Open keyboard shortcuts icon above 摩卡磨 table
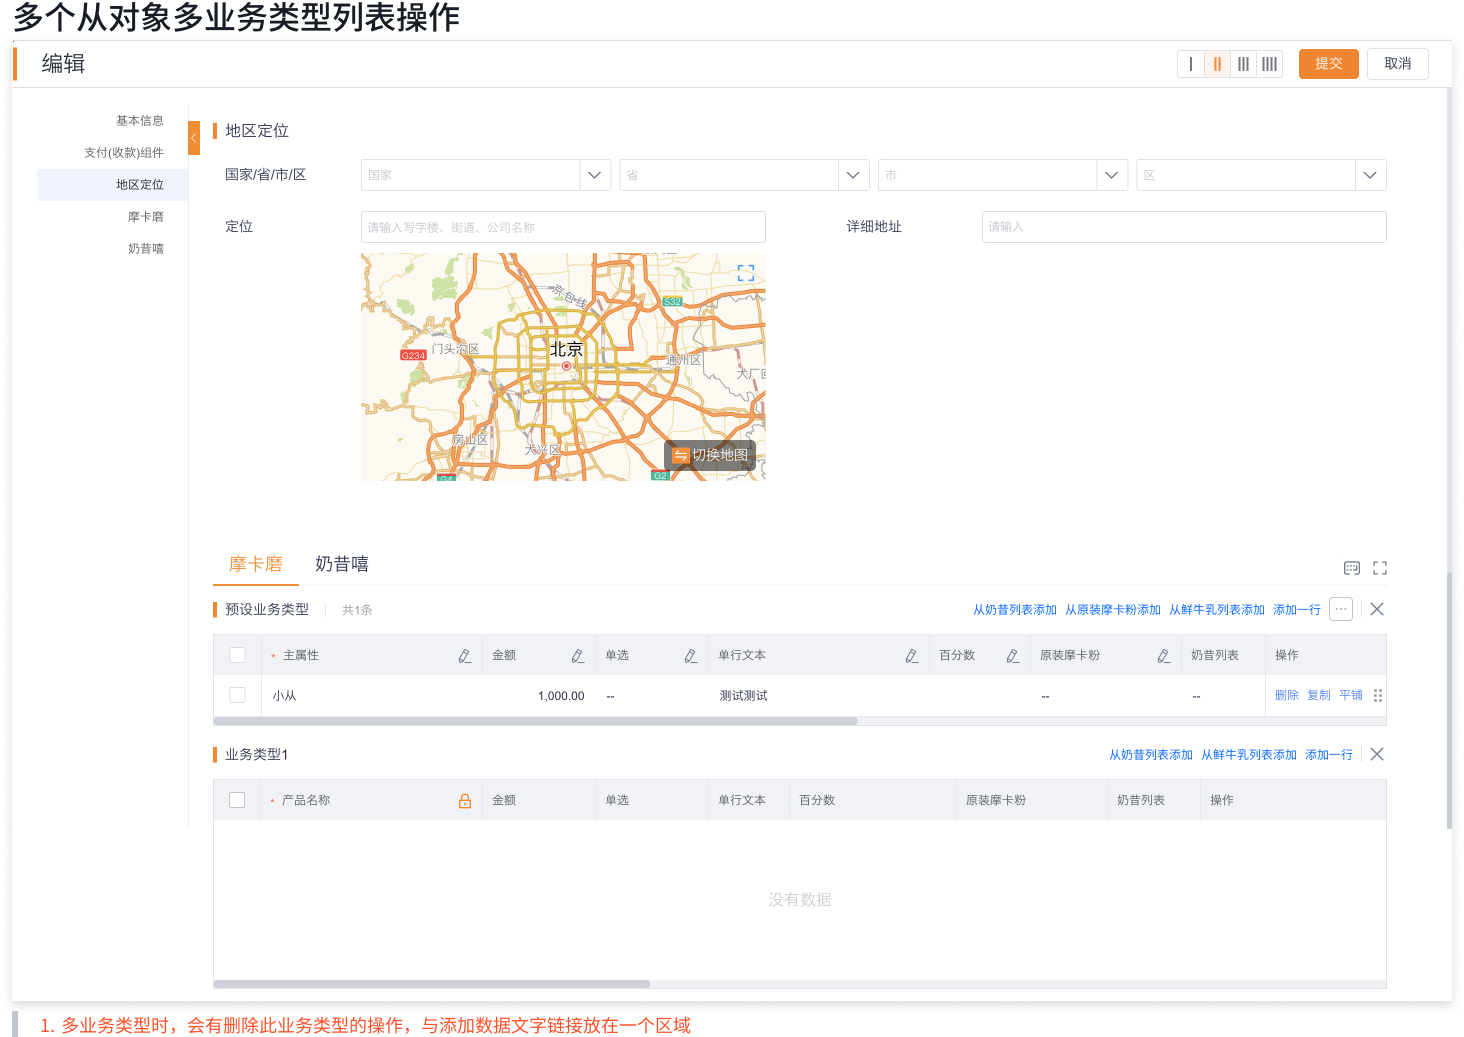 click(x=1352, y=567)
